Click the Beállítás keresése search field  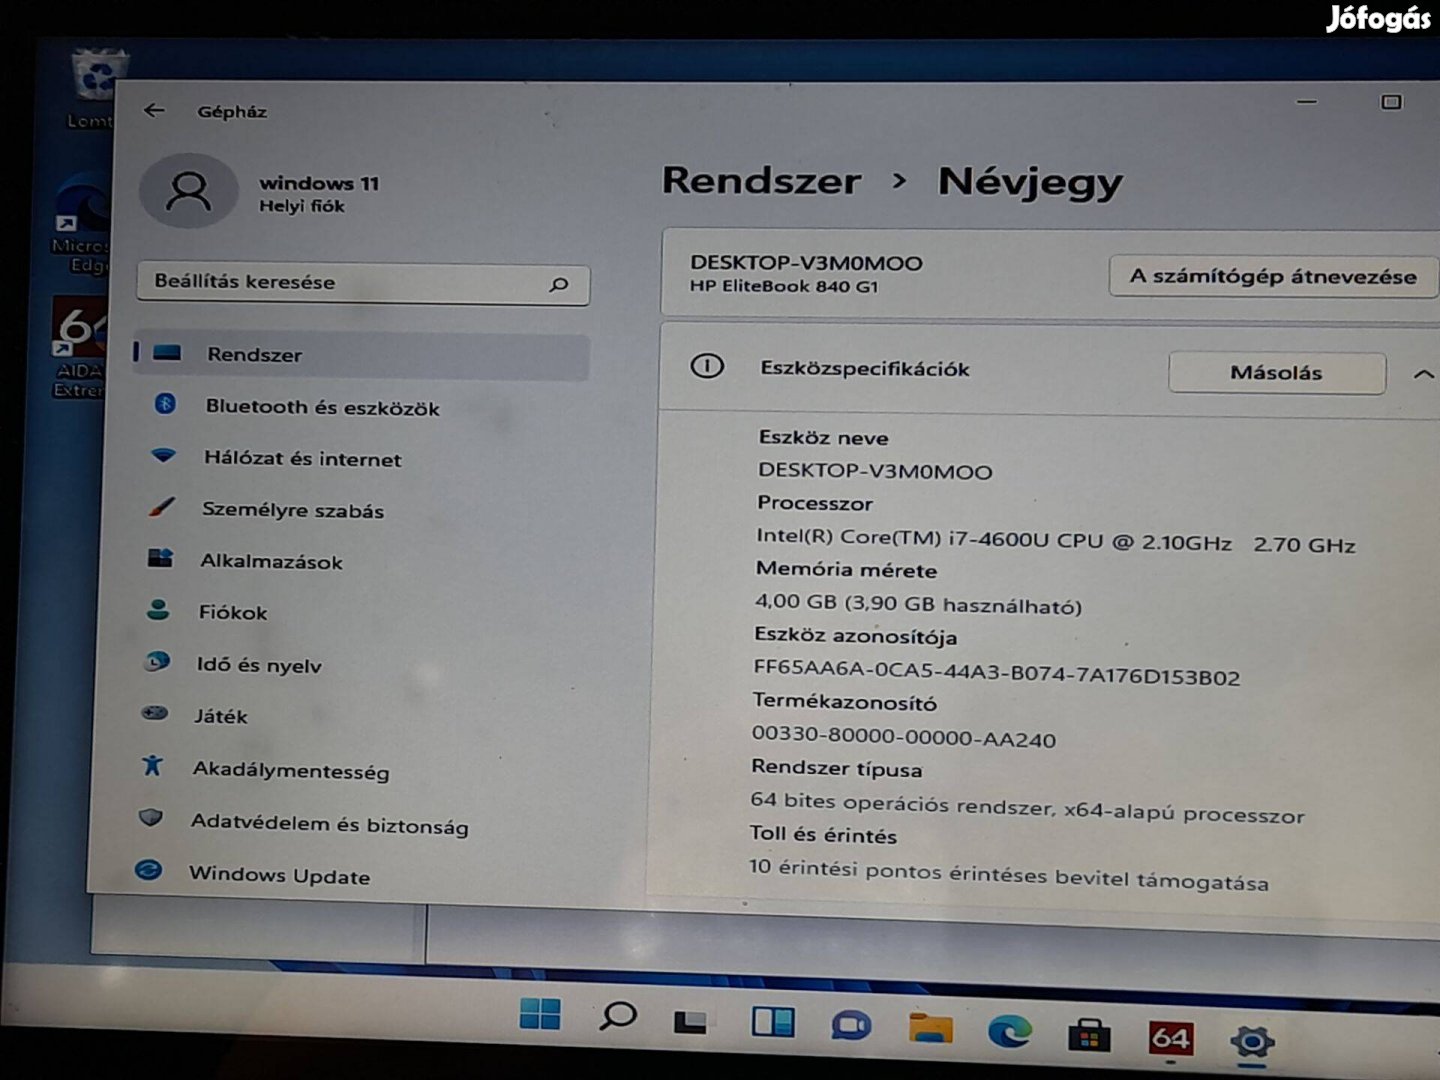[363, 283]
